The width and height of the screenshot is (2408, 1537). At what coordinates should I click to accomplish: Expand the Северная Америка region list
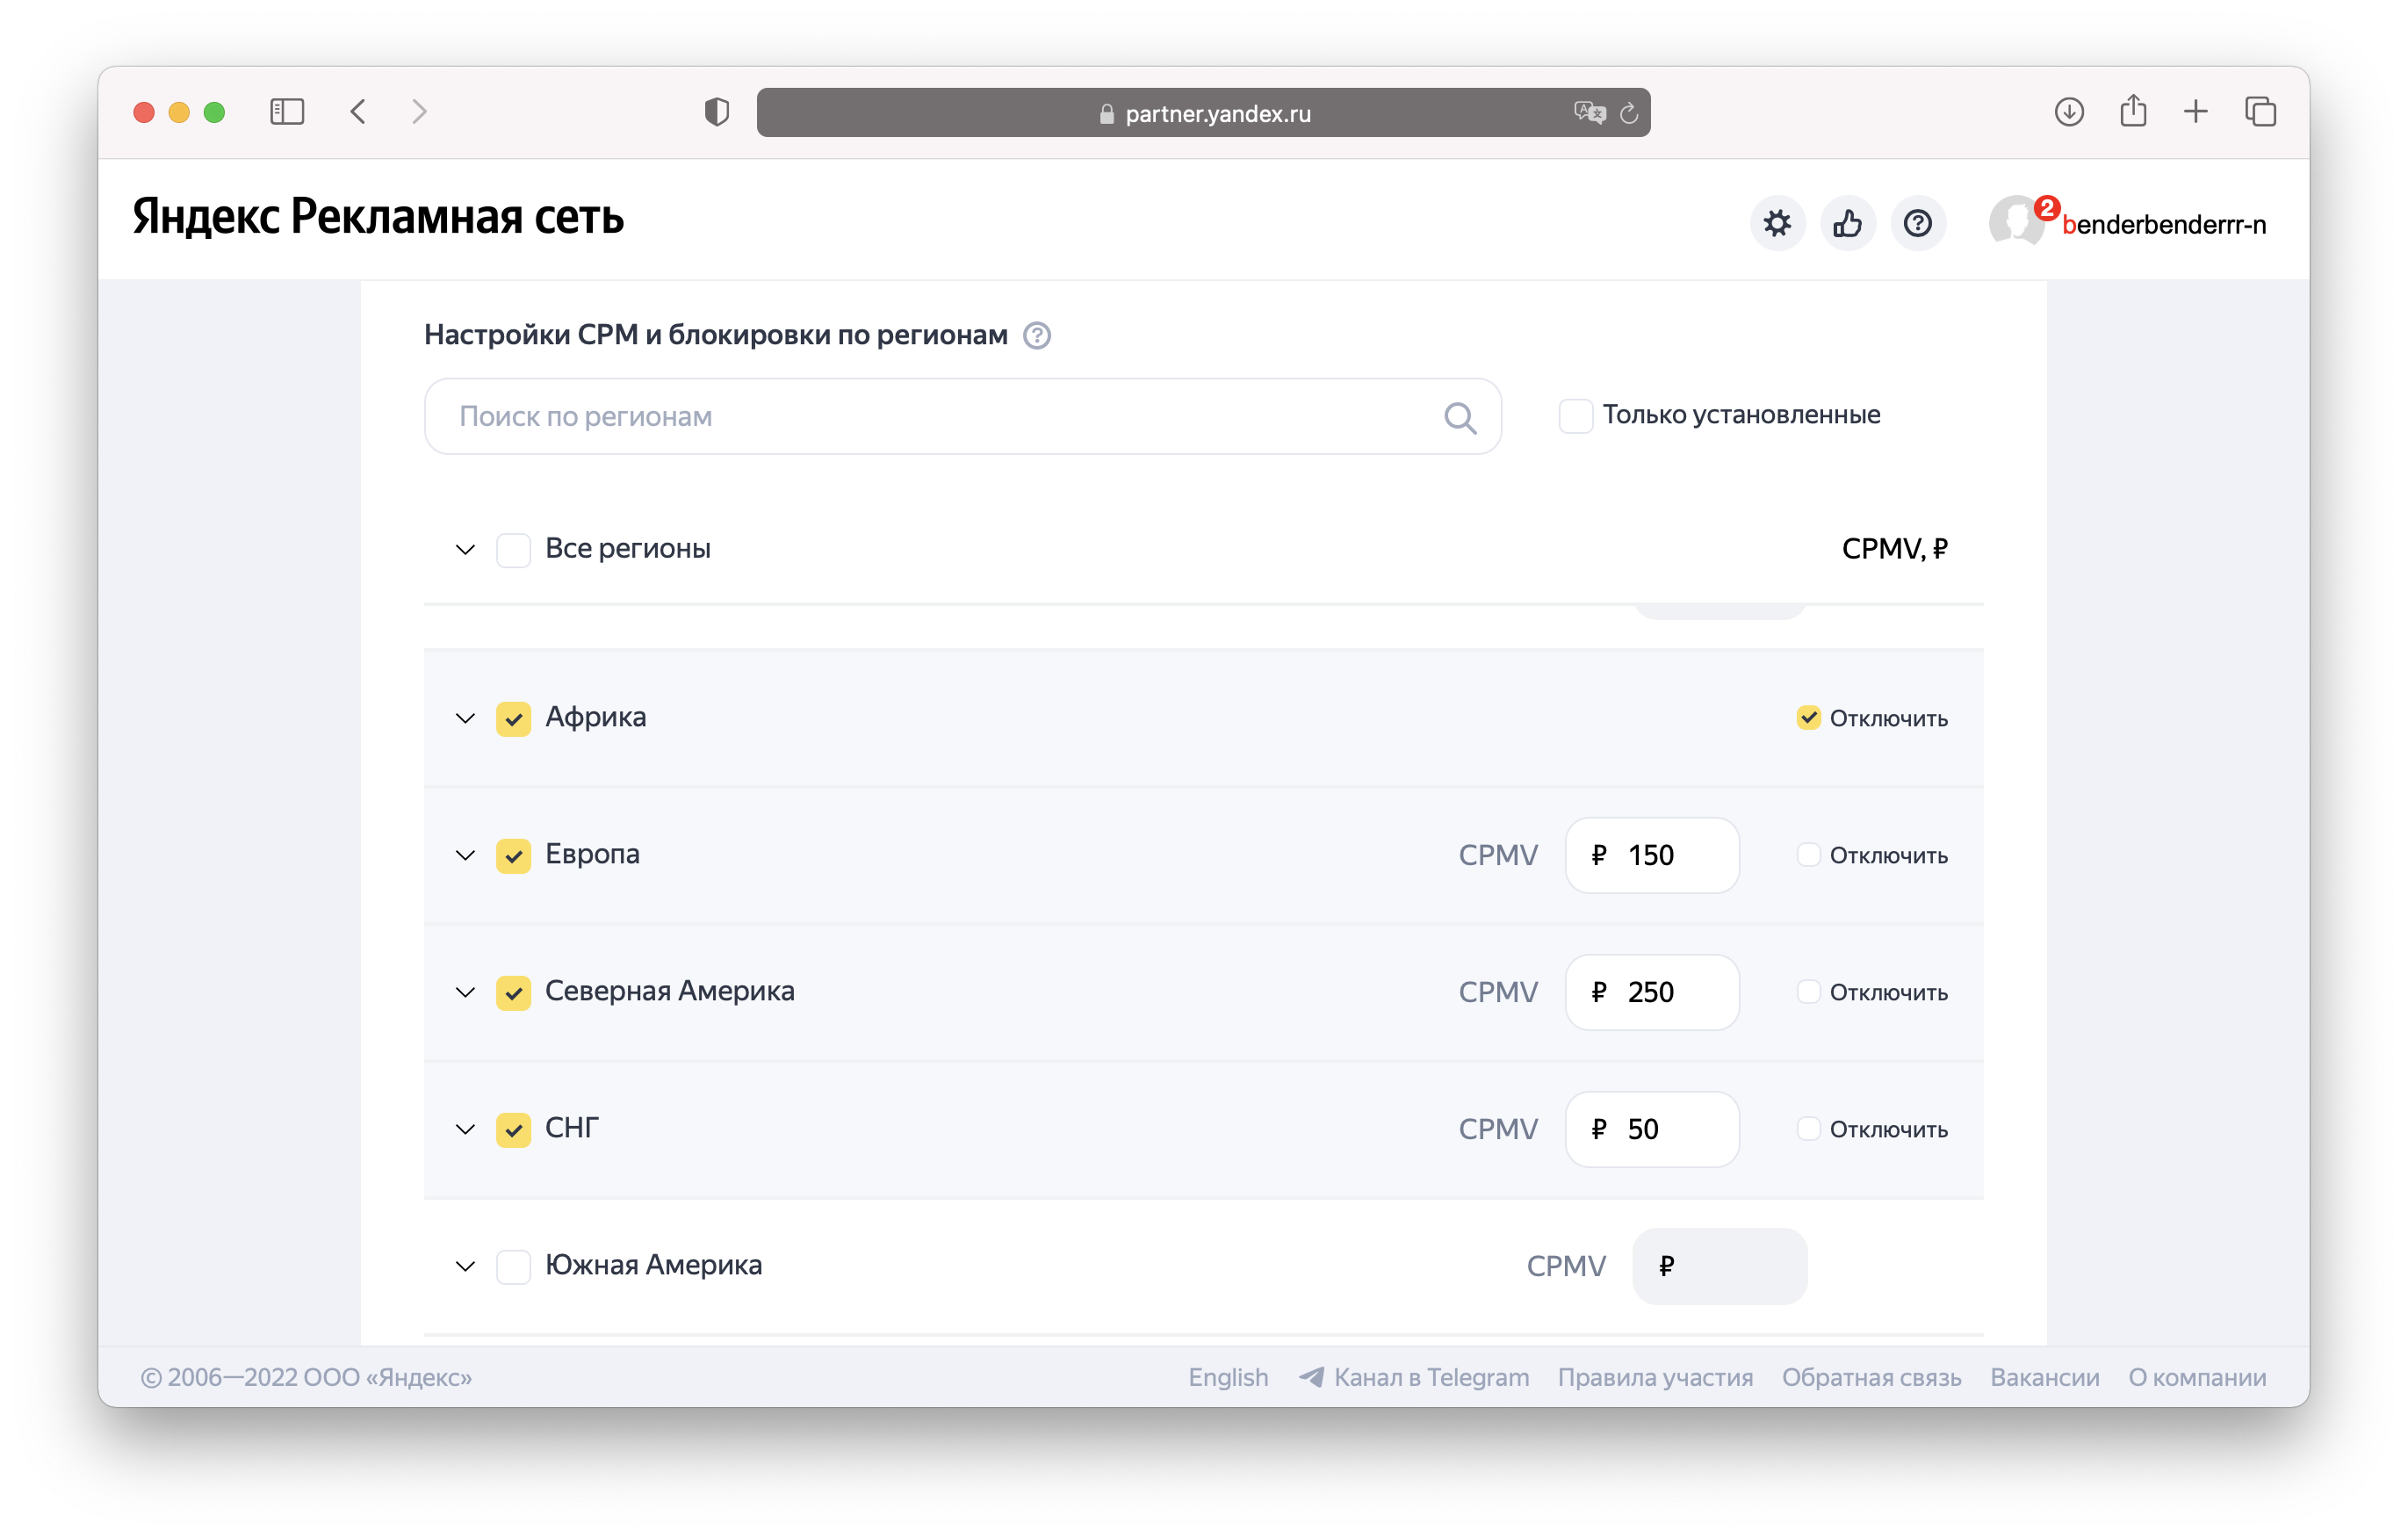[x=465, y=992]
